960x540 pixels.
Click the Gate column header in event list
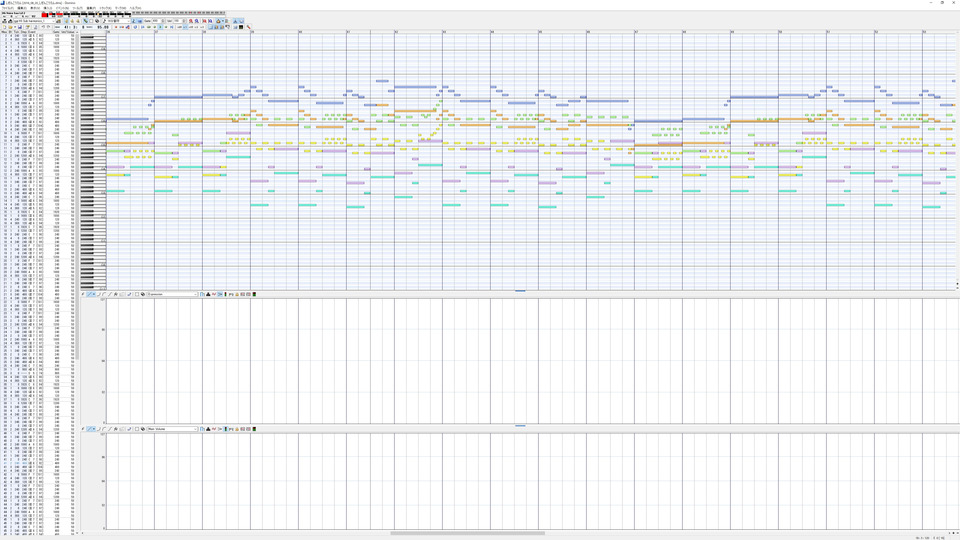(56, 32)
